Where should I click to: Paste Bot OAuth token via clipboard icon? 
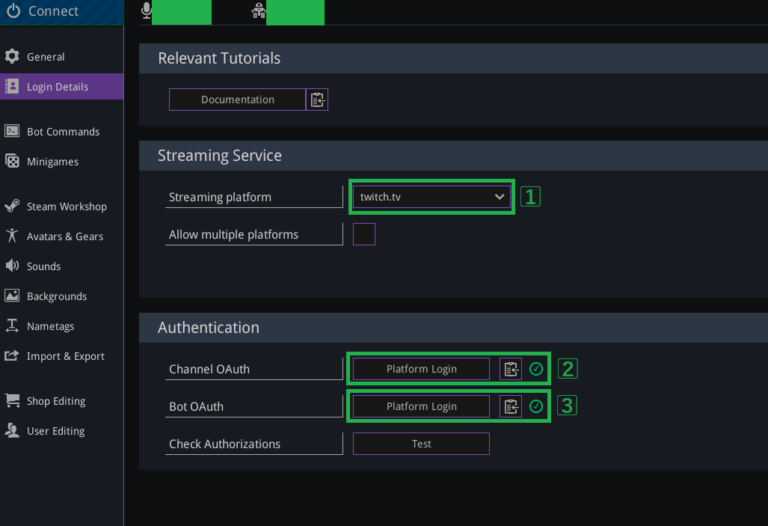[511, 406]
